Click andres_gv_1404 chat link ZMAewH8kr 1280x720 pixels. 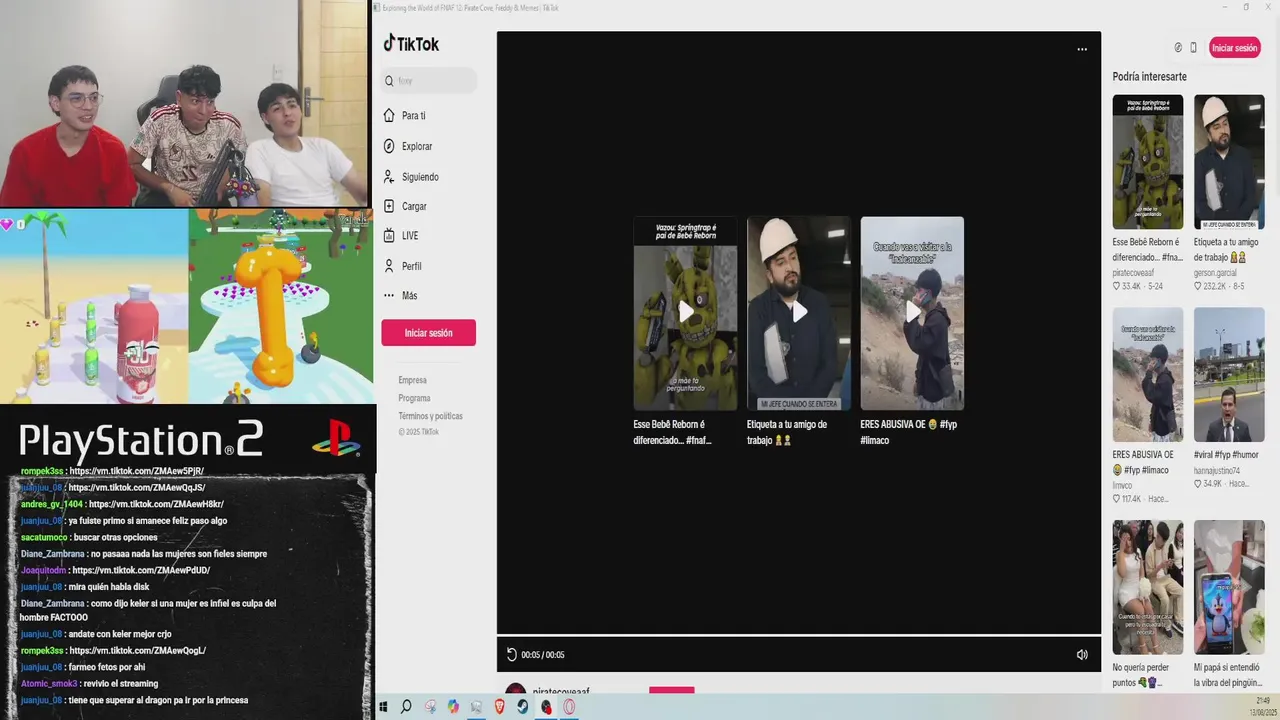[155, 504]
